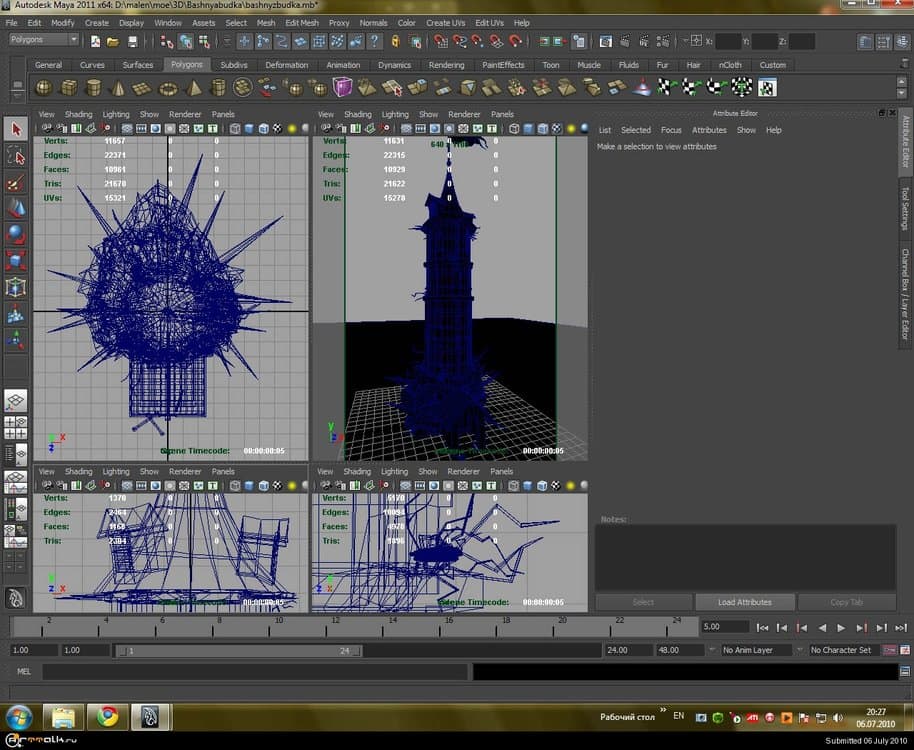Viewport: 914px width, 750px height.
Task: Click the time range slider bar
Action: 238,650
